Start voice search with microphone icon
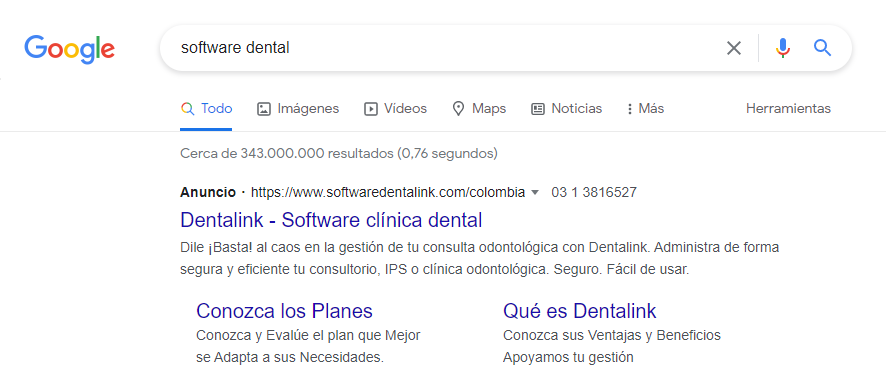This screenshot has height=385, width=886. click(783, 49)
